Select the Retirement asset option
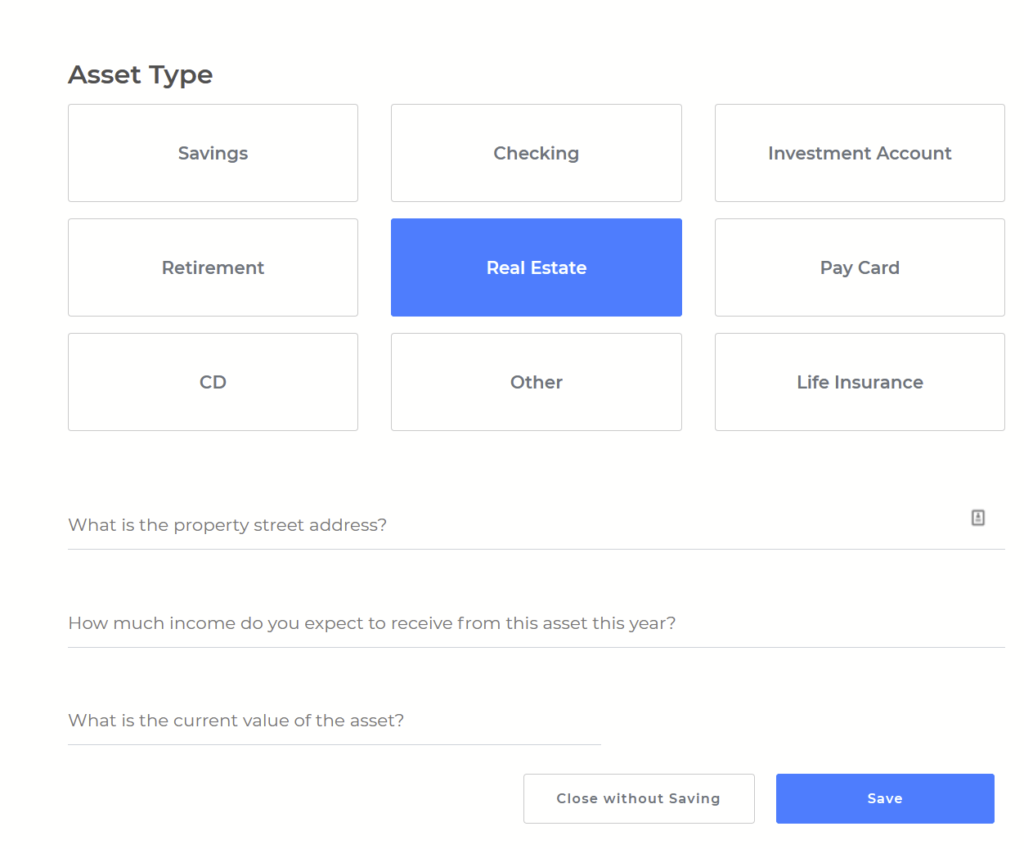Image resolution: width=1024 pixels, height=849 pixels. (213, 267)
